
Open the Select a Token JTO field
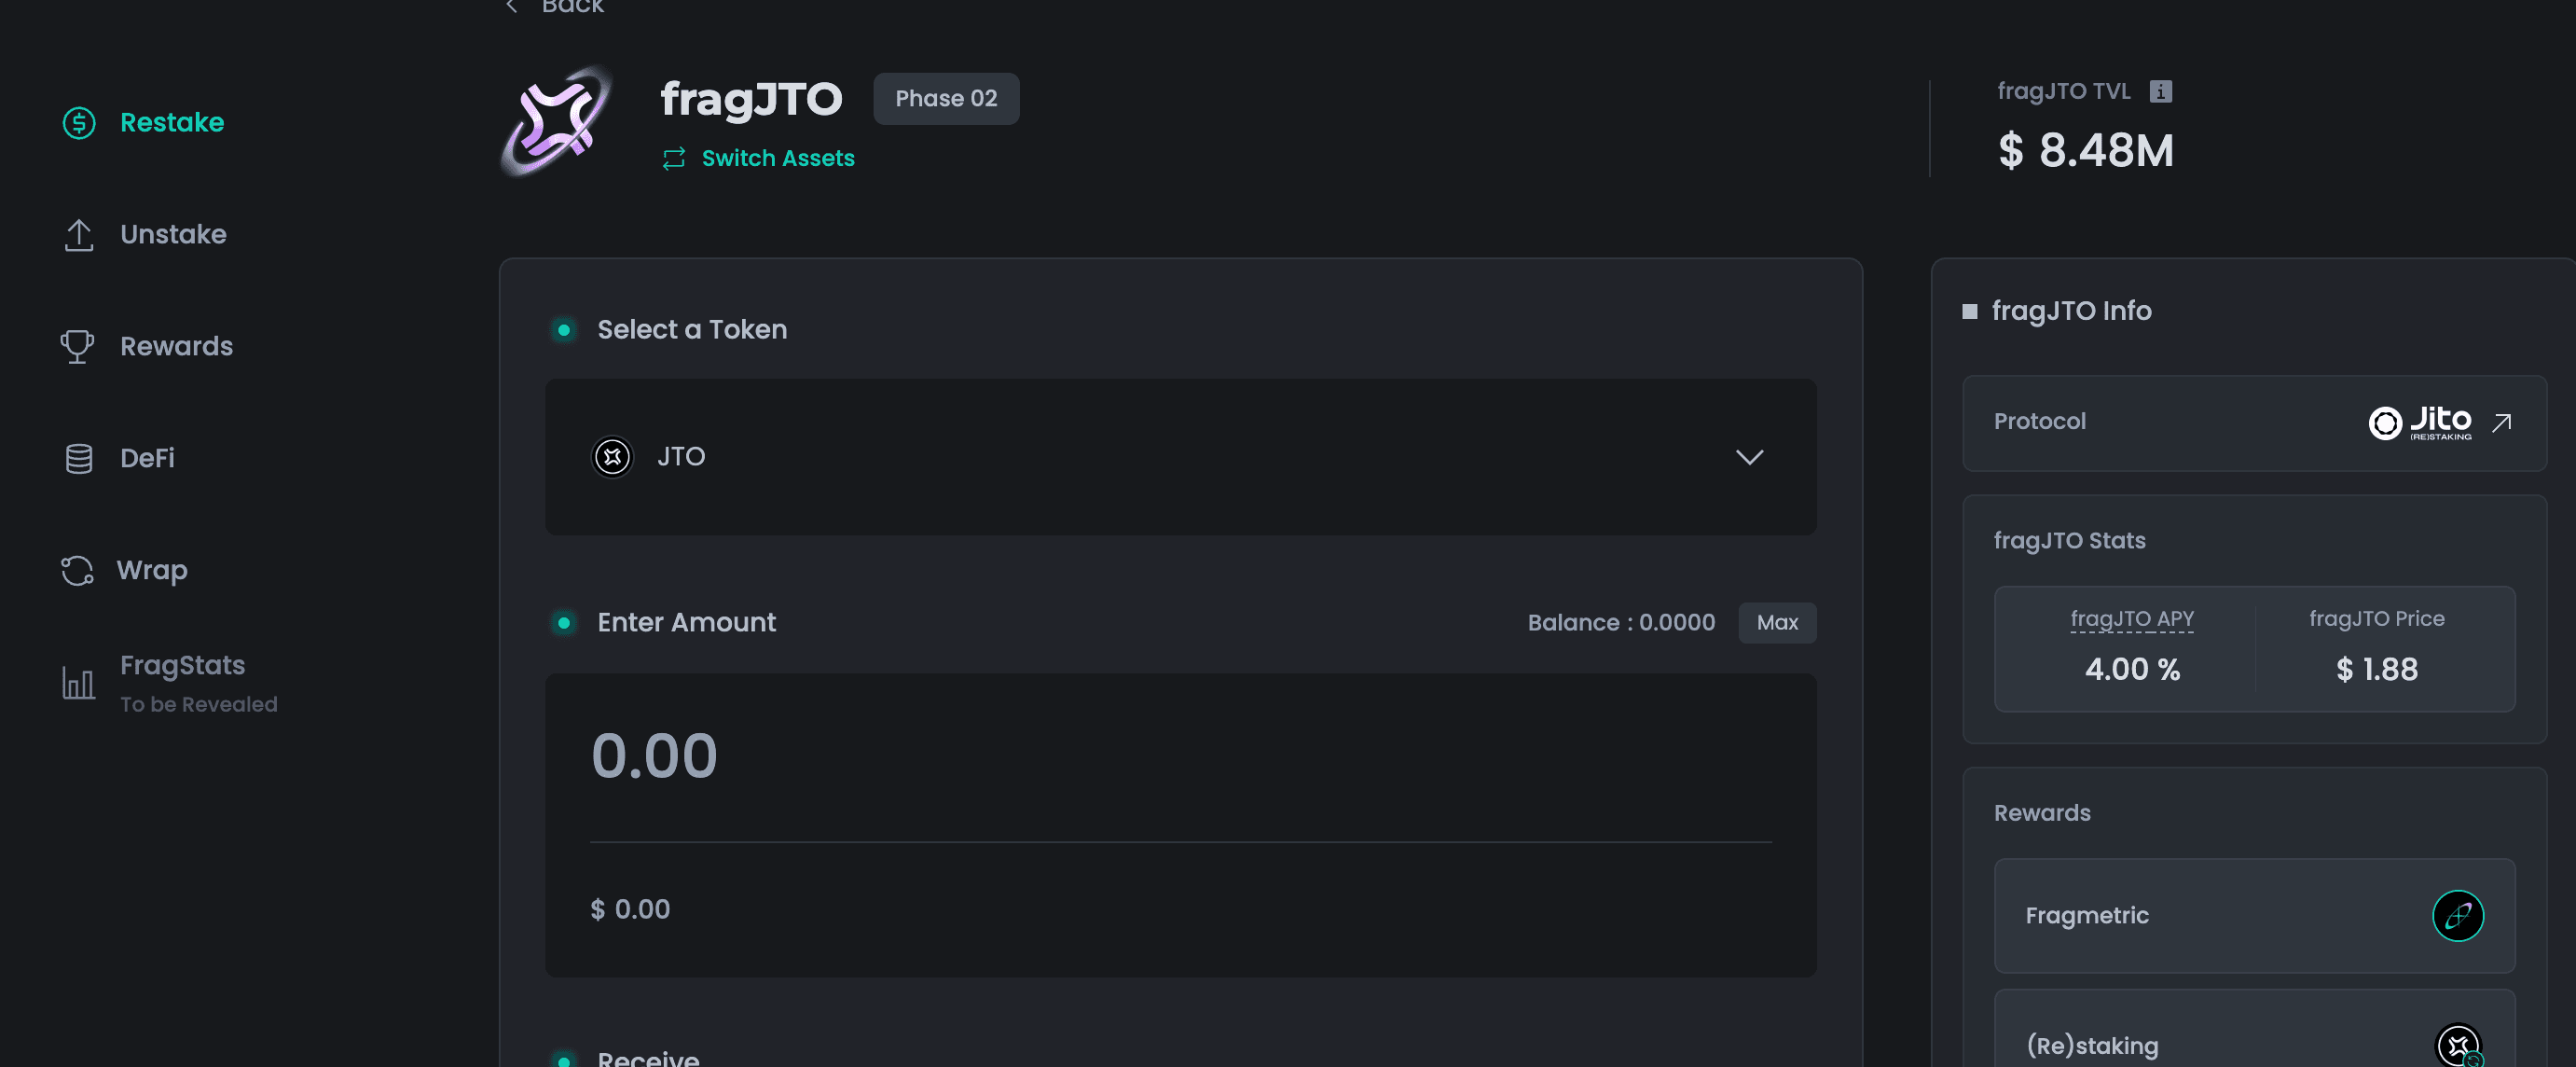(1181, 457)
